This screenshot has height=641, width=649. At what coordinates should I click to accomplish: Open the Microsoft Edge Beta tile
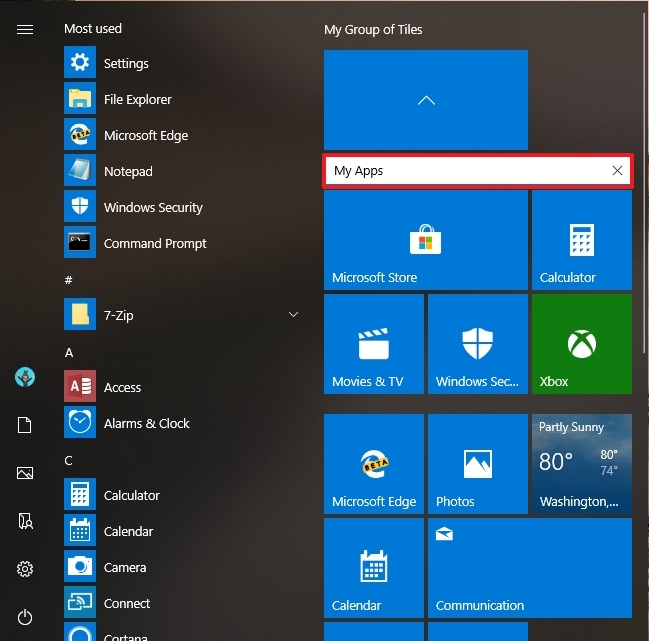point(374,464)
